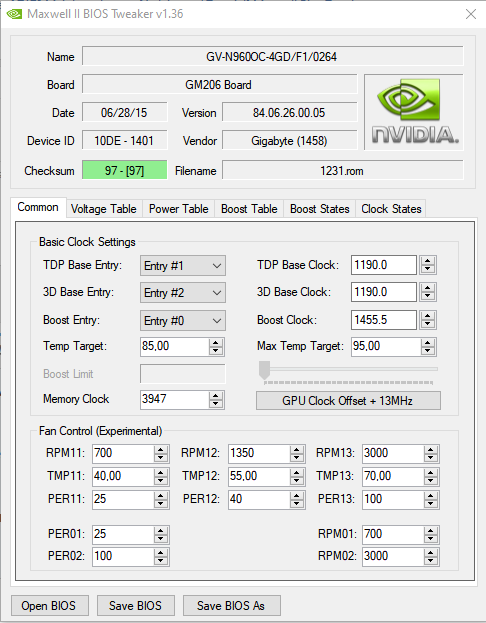
Task: Click inside the TDP Base Clock field
Action: coord(383,265)
